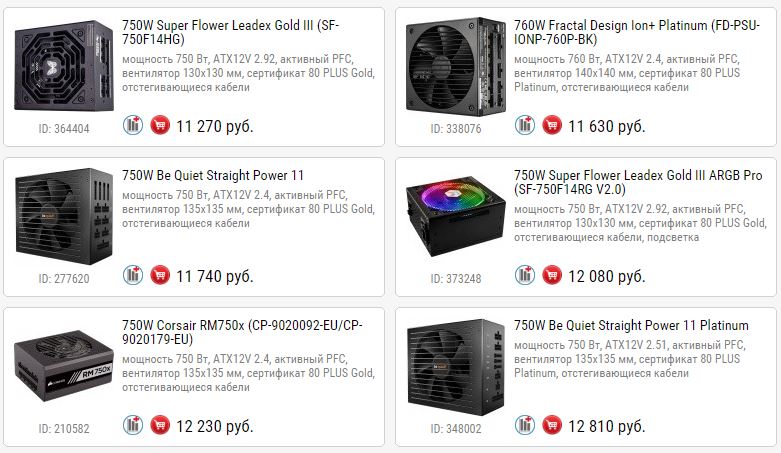Add Super Flower Leadex Gold III to comparison

click(133, 126)
